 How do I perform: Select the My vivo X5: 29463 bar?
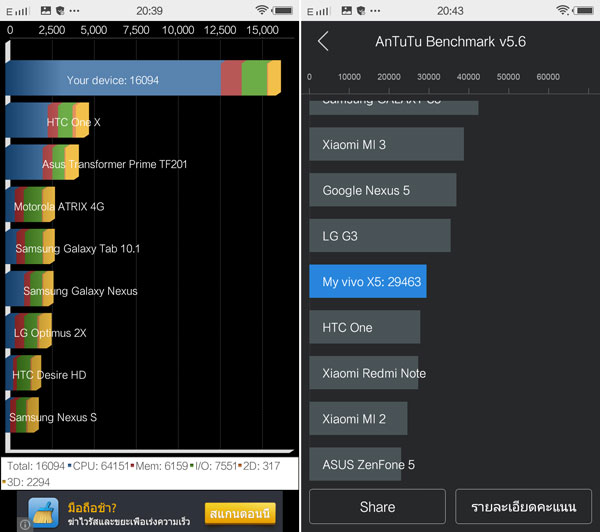click(x=368, y=281)
